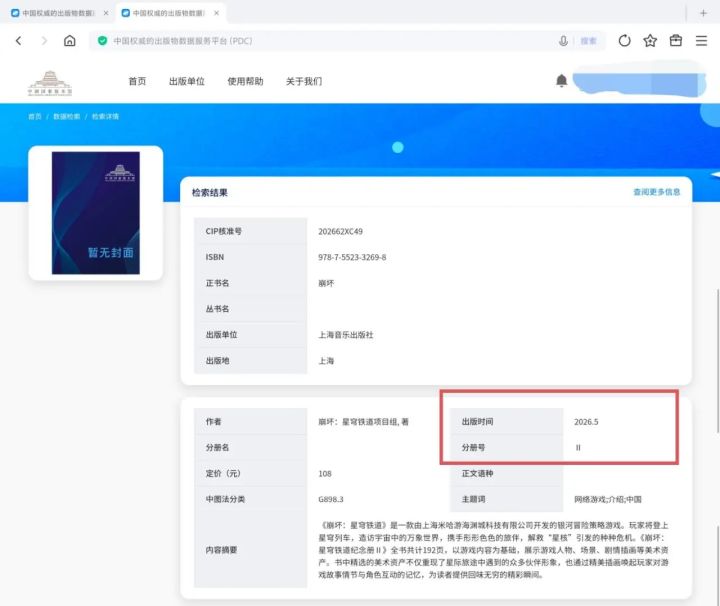Click the 暂无封面 book cover thumbnail
Screen dimensions: 720x606
(x=96, y=213)
